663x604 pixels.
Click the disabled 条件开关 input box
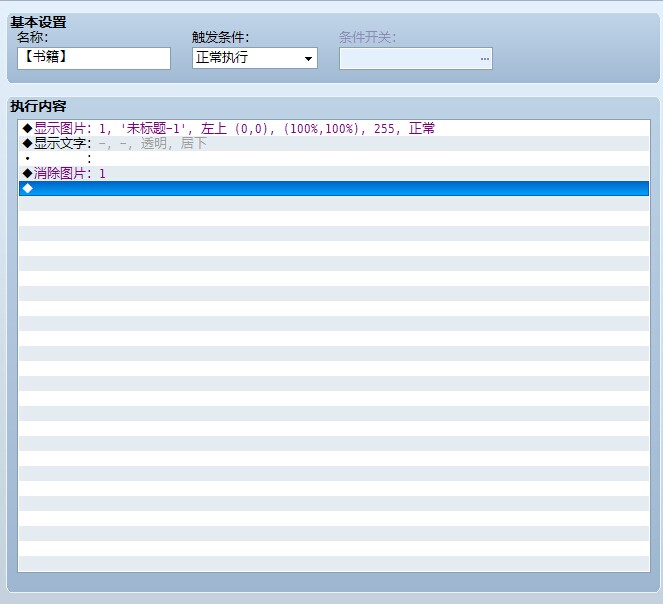point(416,59)
